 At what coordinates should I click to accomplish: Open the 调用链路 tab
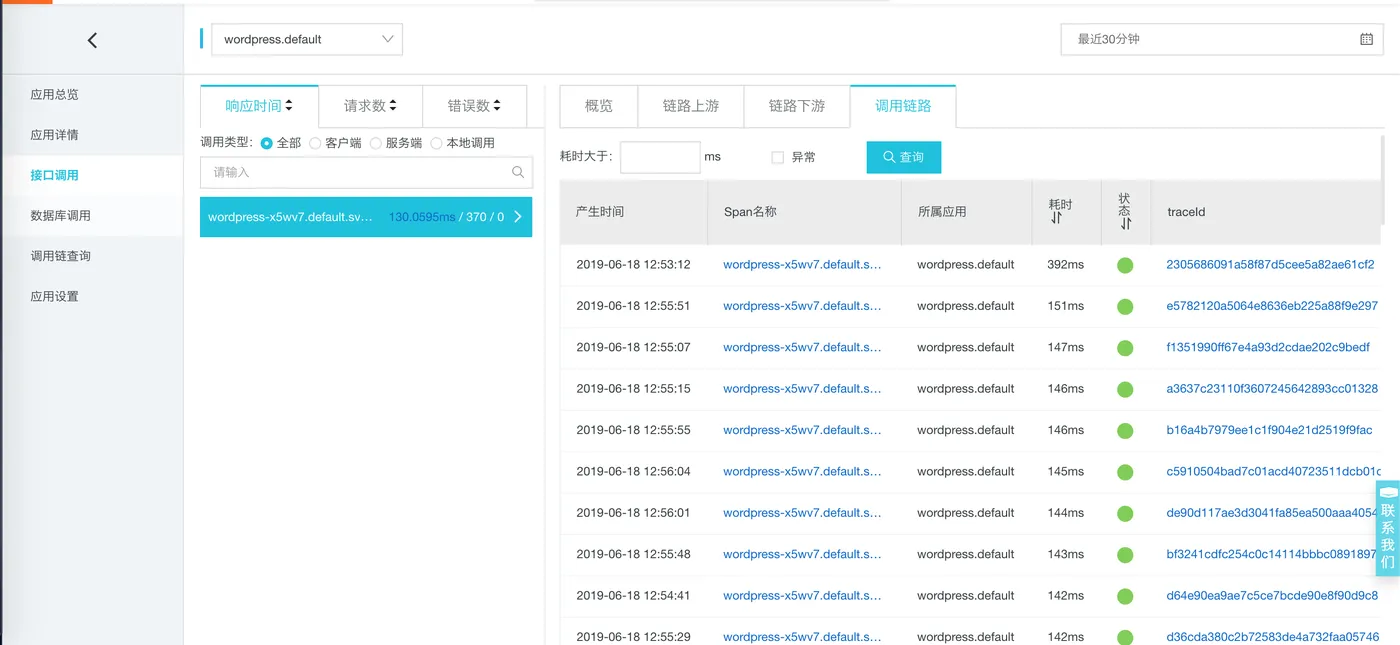point(903,106)
